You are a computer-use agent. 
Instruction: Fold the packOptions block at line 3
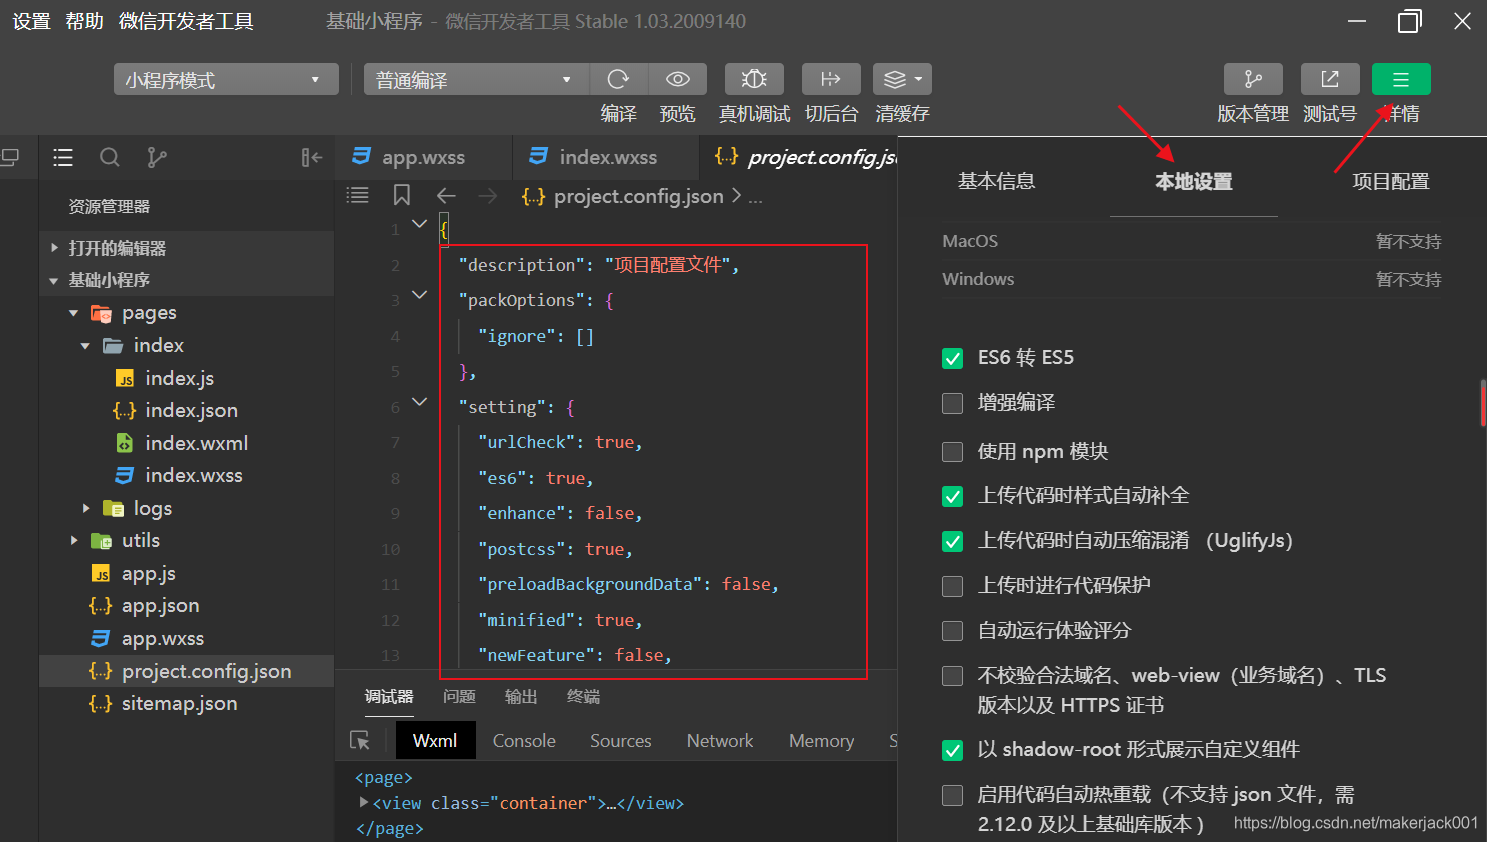click(x=420, y=295)
